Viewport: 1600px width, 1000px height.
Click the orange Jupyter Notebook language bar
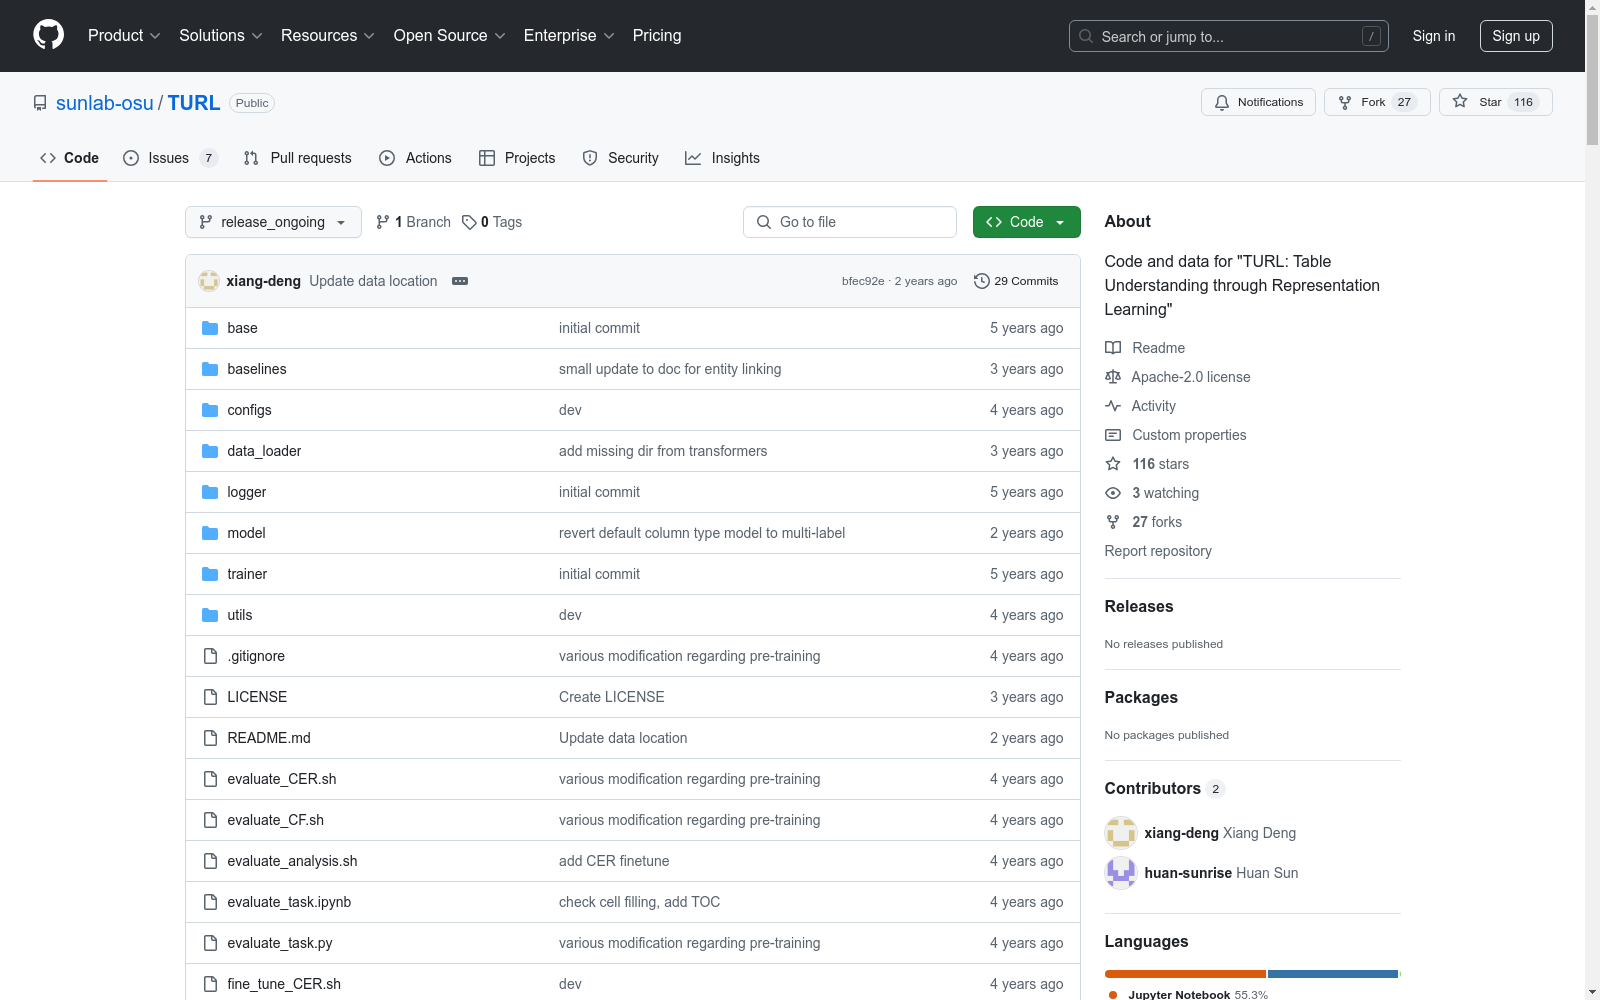1185,974
